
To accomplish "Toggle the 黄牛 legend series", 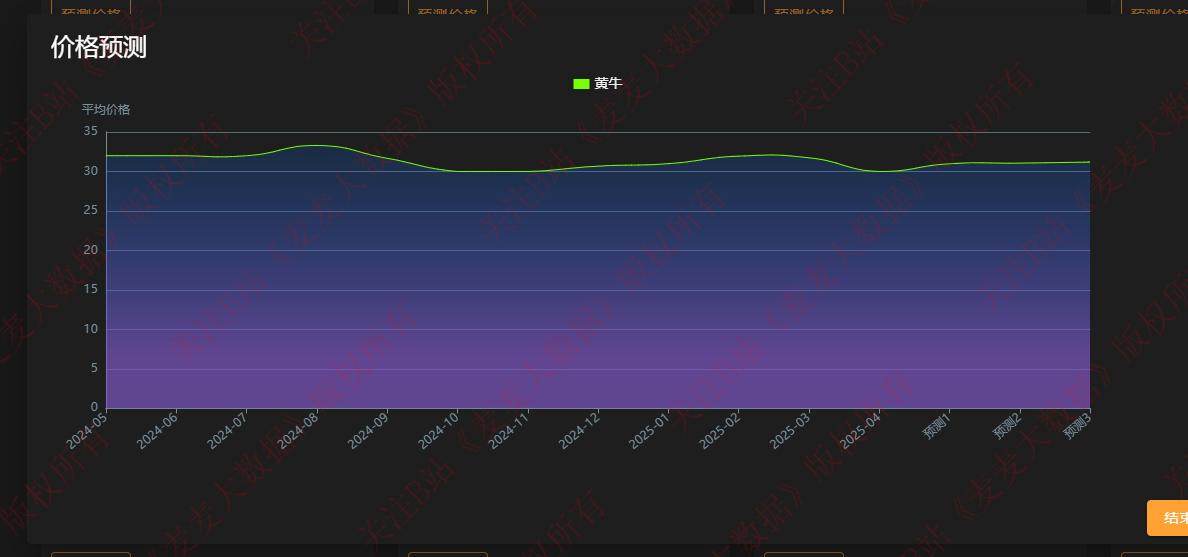I will (598, 84).
